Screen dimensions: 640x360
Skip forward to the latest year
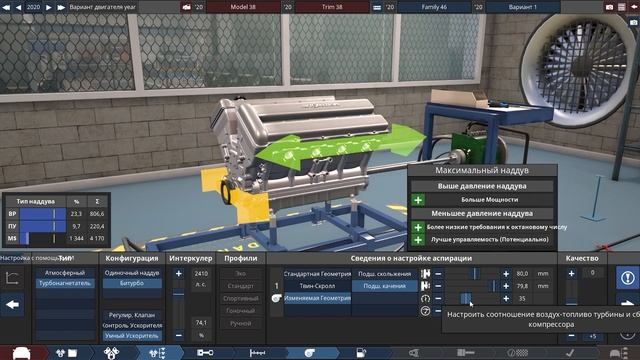click(61, 7)
